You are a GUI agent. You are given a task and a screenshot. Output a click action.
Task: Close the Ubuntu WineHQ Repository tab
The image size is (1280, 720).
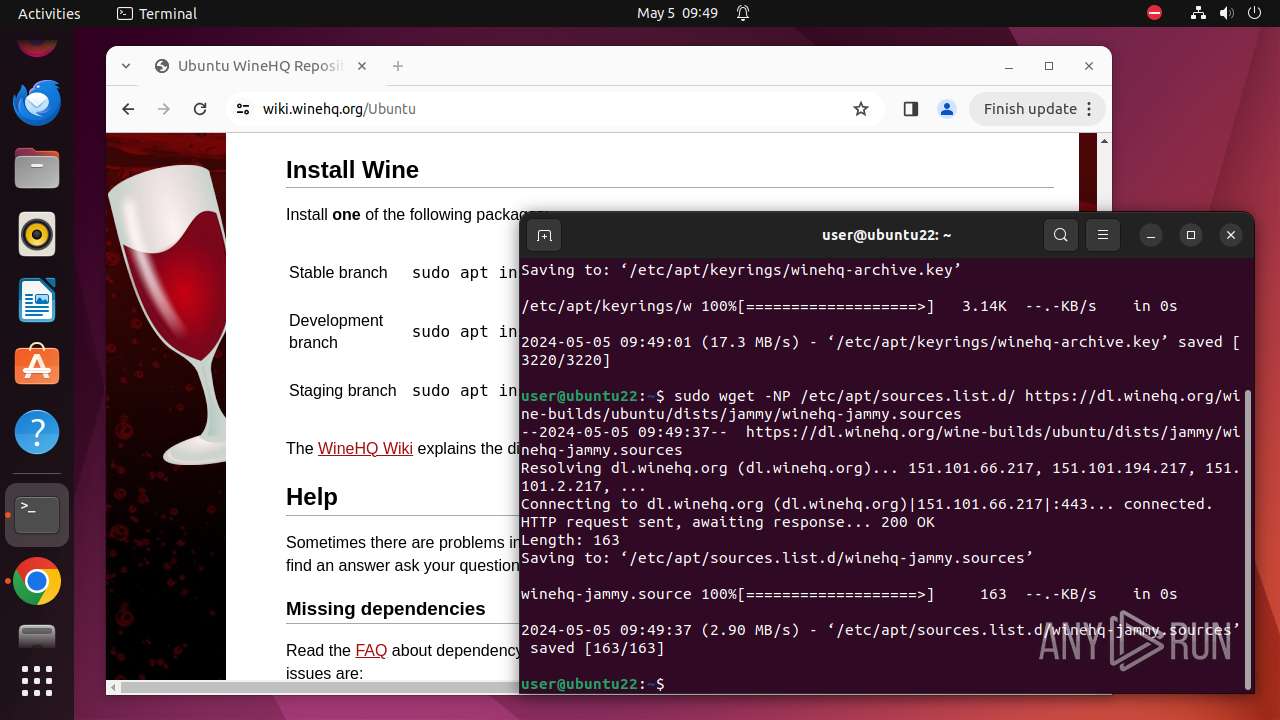click(362, 66)
